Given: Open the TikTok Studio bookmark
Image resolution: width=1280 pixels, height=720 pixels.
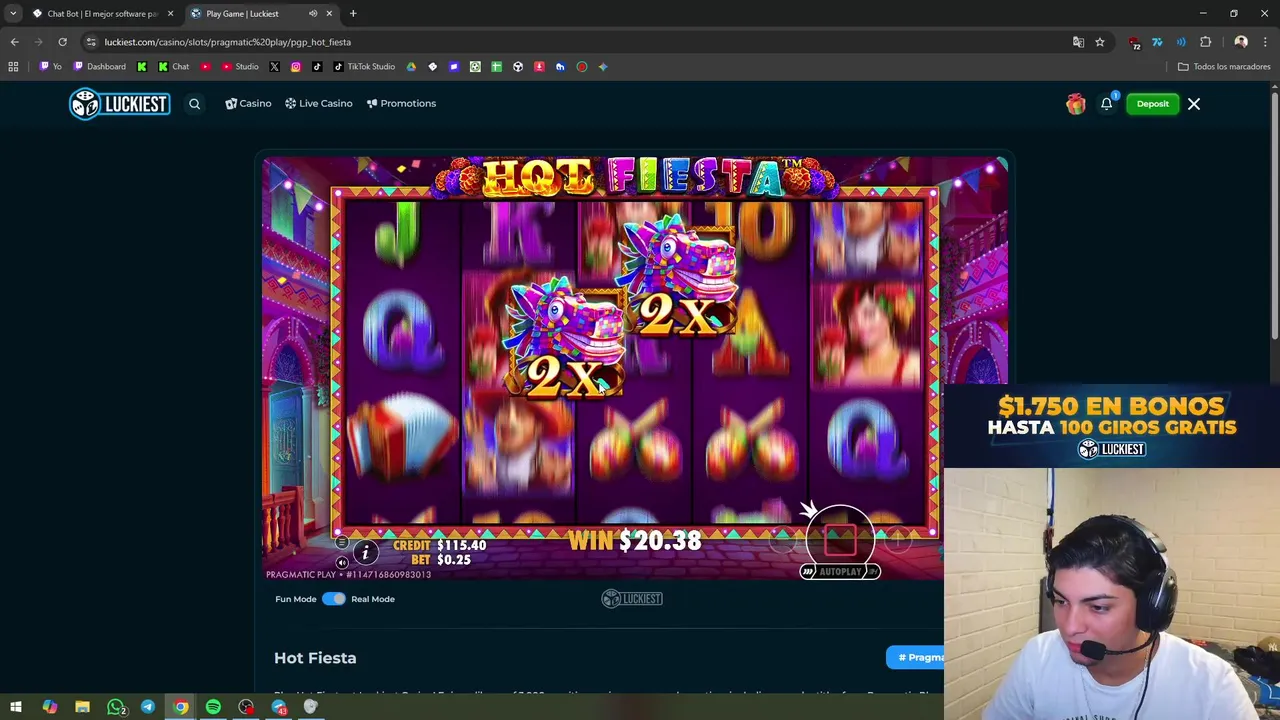Looking at the screenshot, I should pyautogui.click(x=364, y=67).
